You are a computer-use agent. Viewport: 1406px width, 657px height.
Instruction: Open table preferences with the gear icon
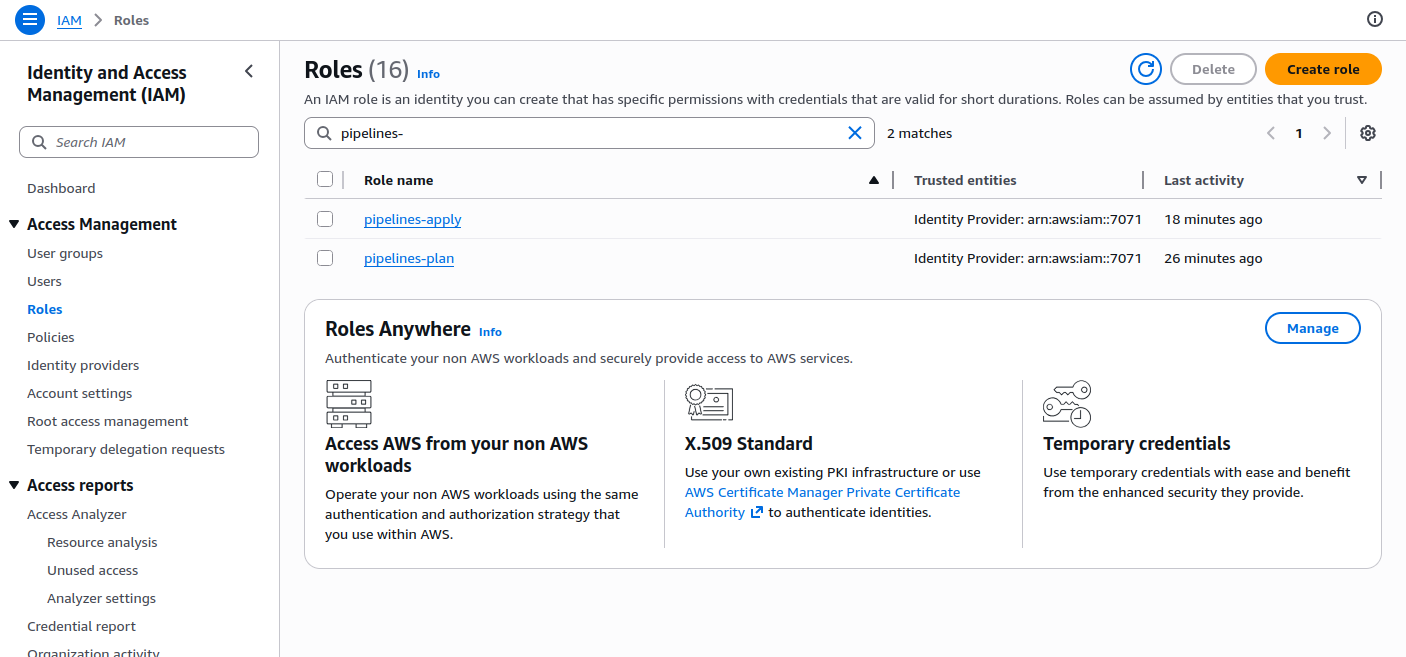pyautogui.click(x=1368, y=132)
